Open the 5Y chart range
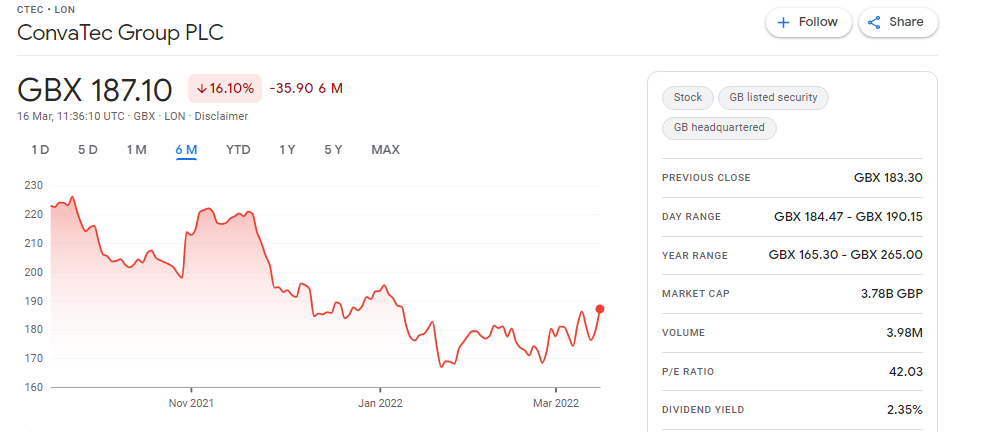Screen dimensions: 992x432 coord(333,150)
